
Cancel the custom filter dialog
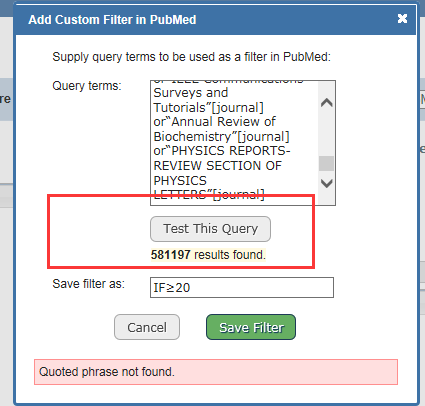point(147,327)
